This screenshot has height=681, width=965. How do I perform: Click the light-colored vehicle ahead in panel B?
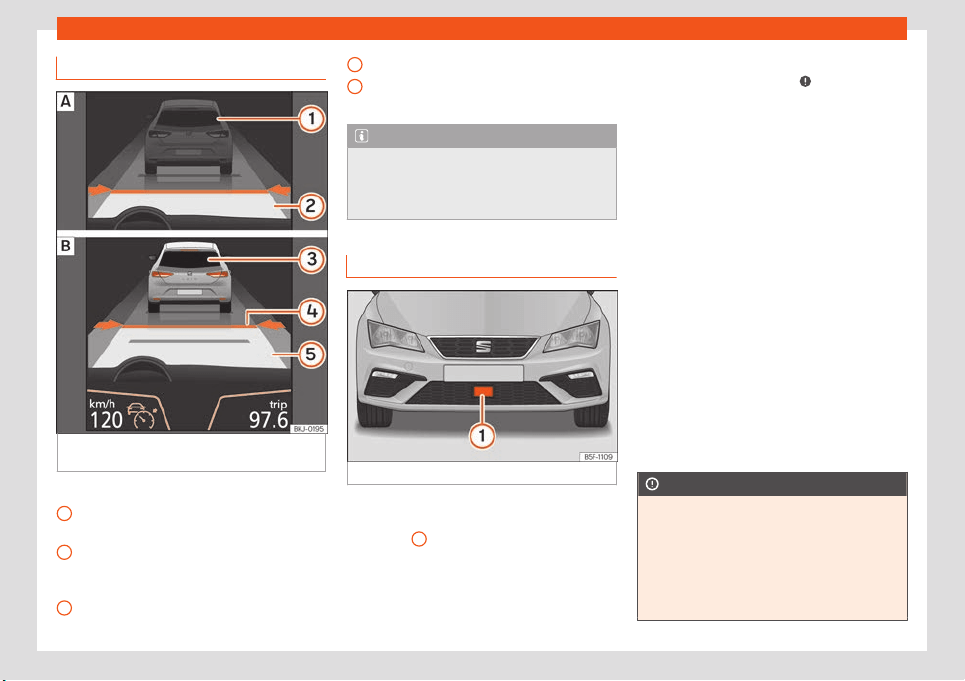[x=190, y=277]
